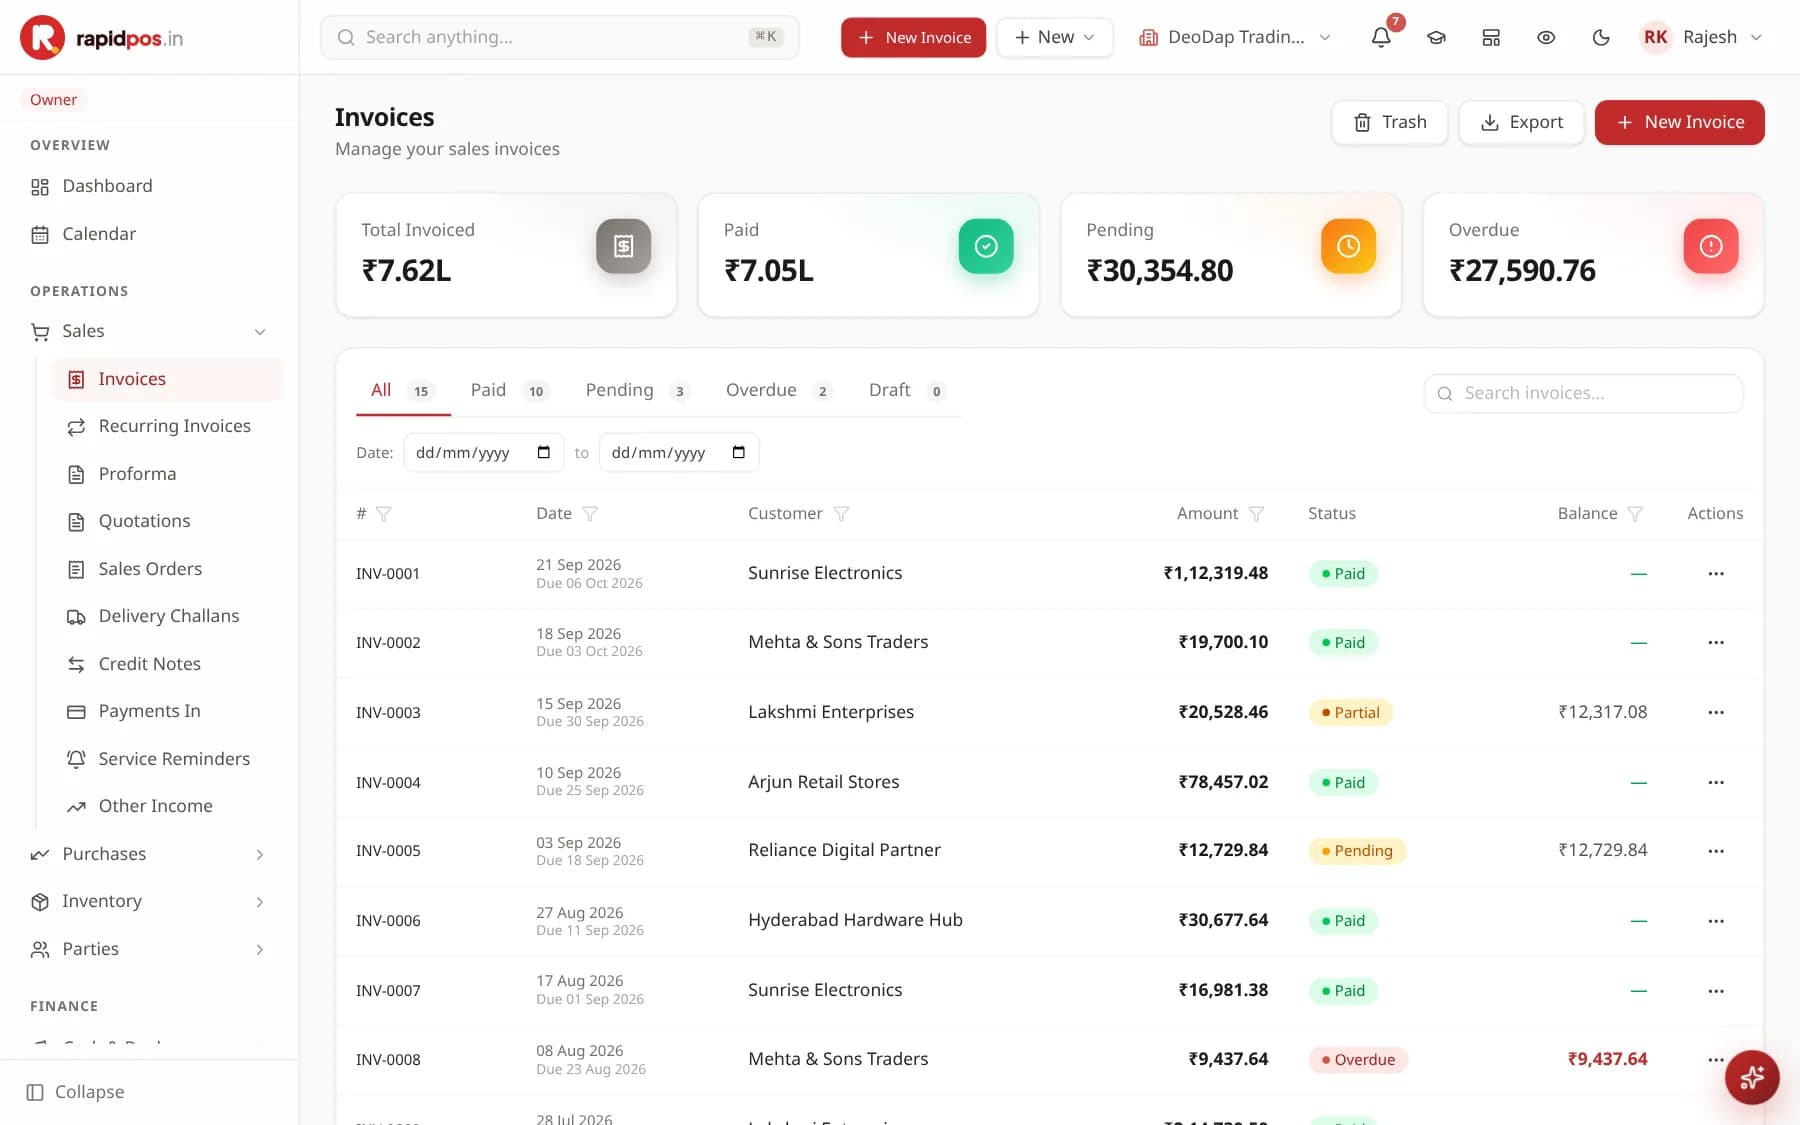Open Credit Notes in sidebar
This screenshot has width=1800, height=1125.
coord(168,664)
